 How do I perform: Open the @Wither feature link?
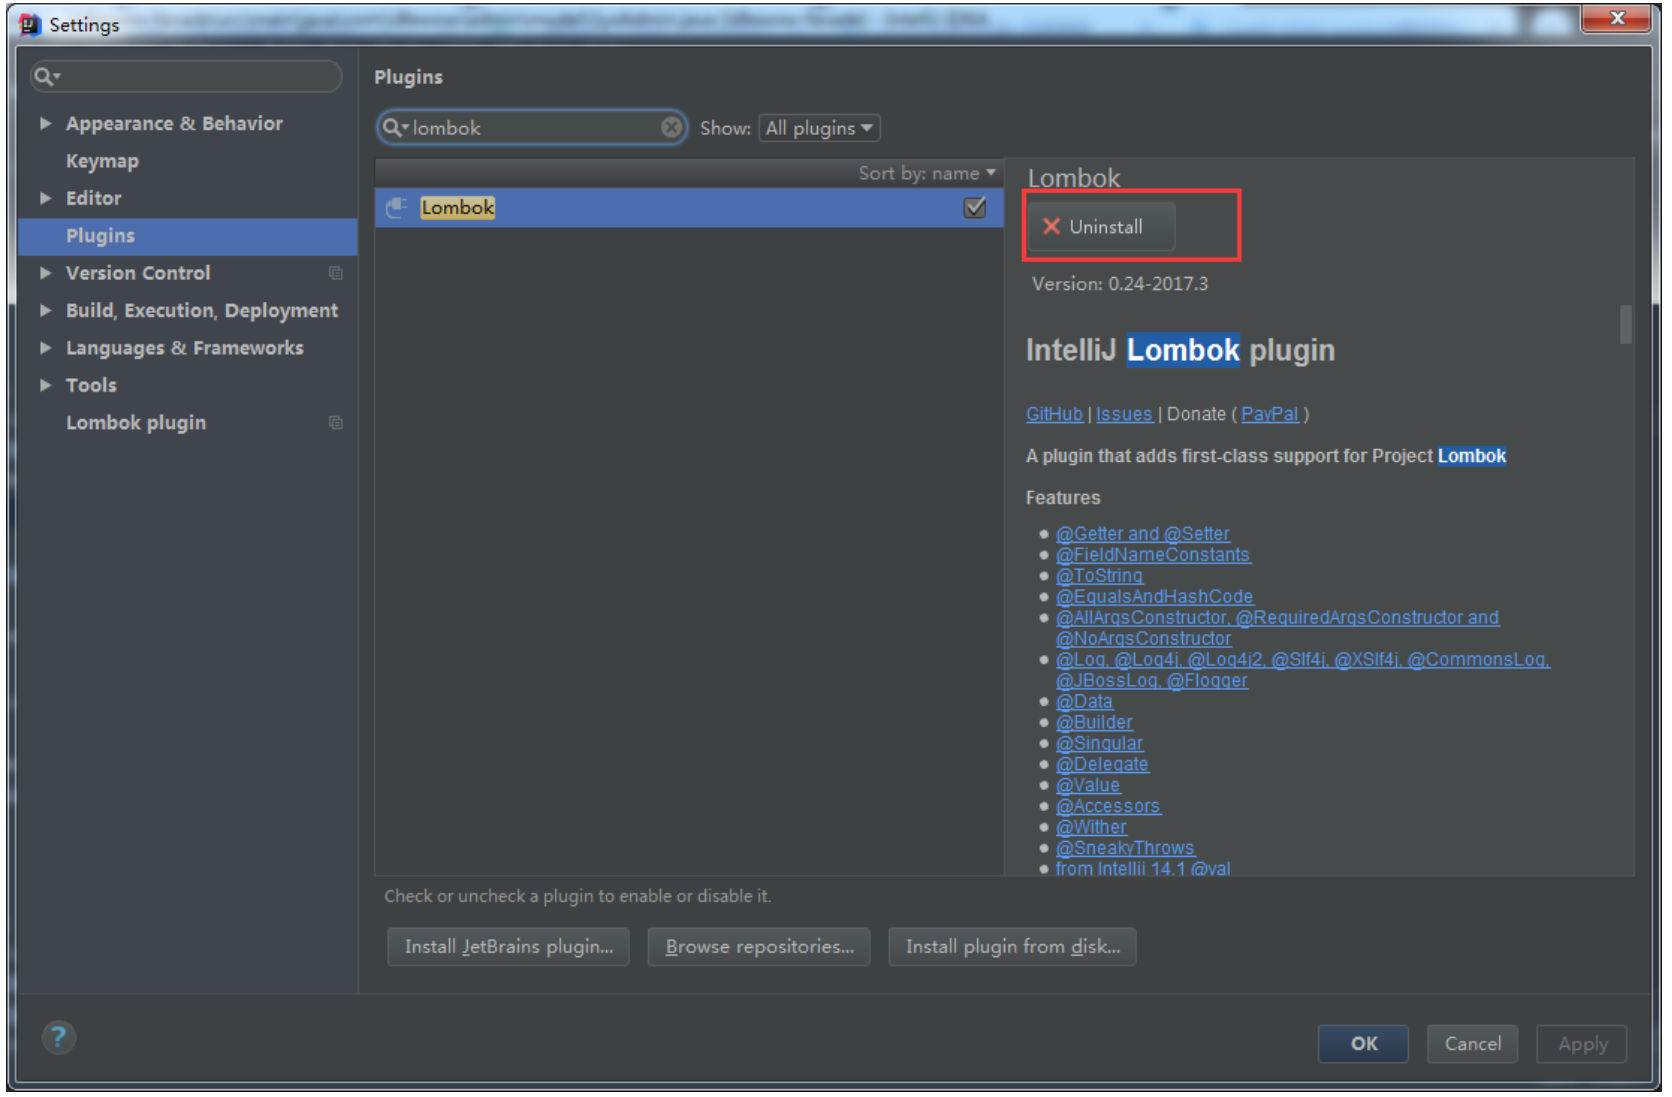coord(1091,828)
